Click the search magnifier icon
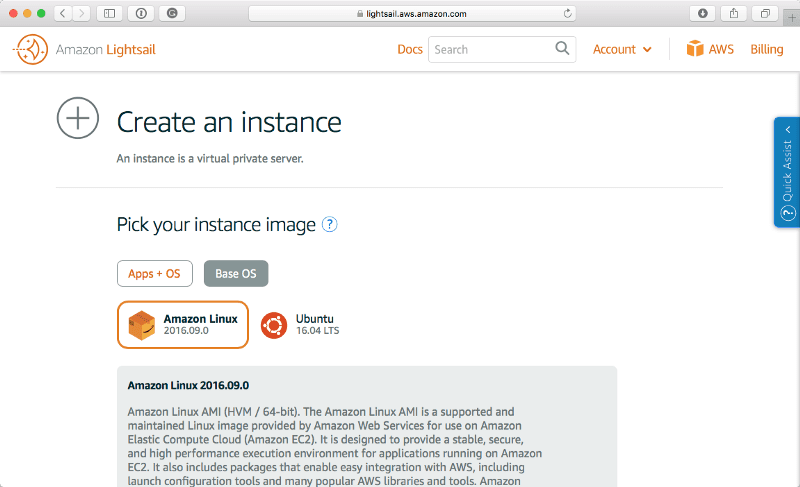The width and height of the screenshot is (800, 487). [563, 49]
